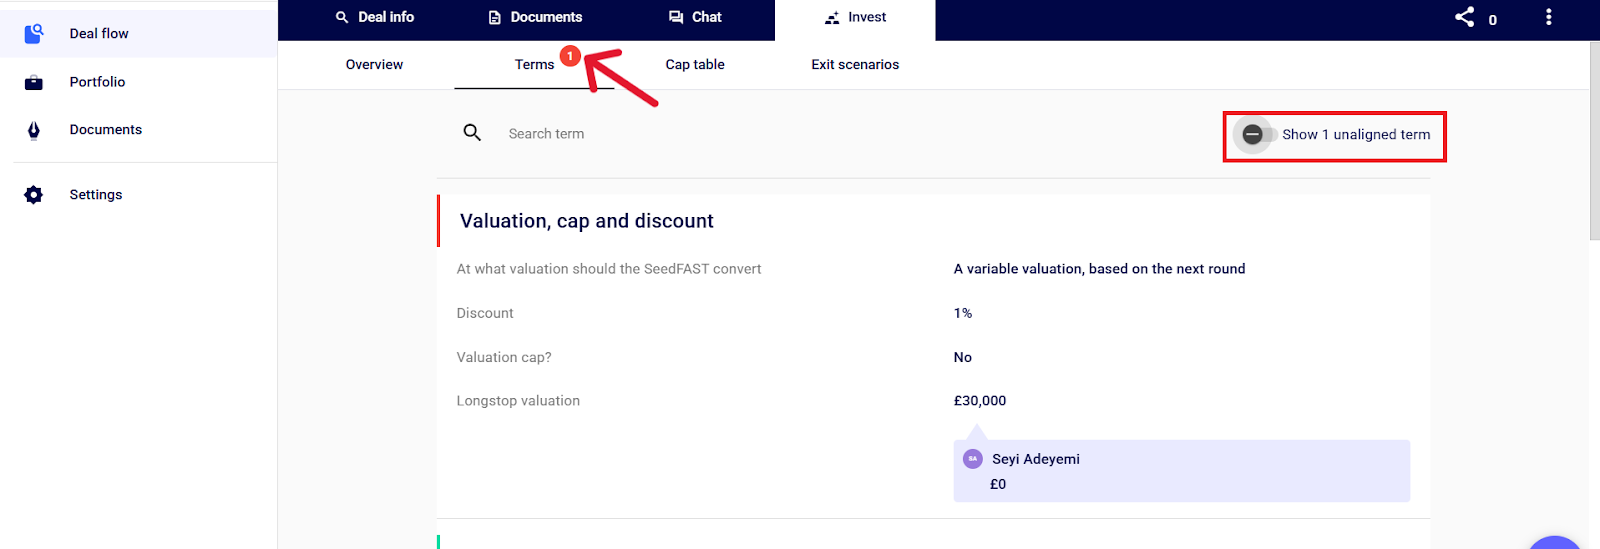1600x549 pixels.
Task: Click the page vertical scrollbar
Action: [1594, 140]
